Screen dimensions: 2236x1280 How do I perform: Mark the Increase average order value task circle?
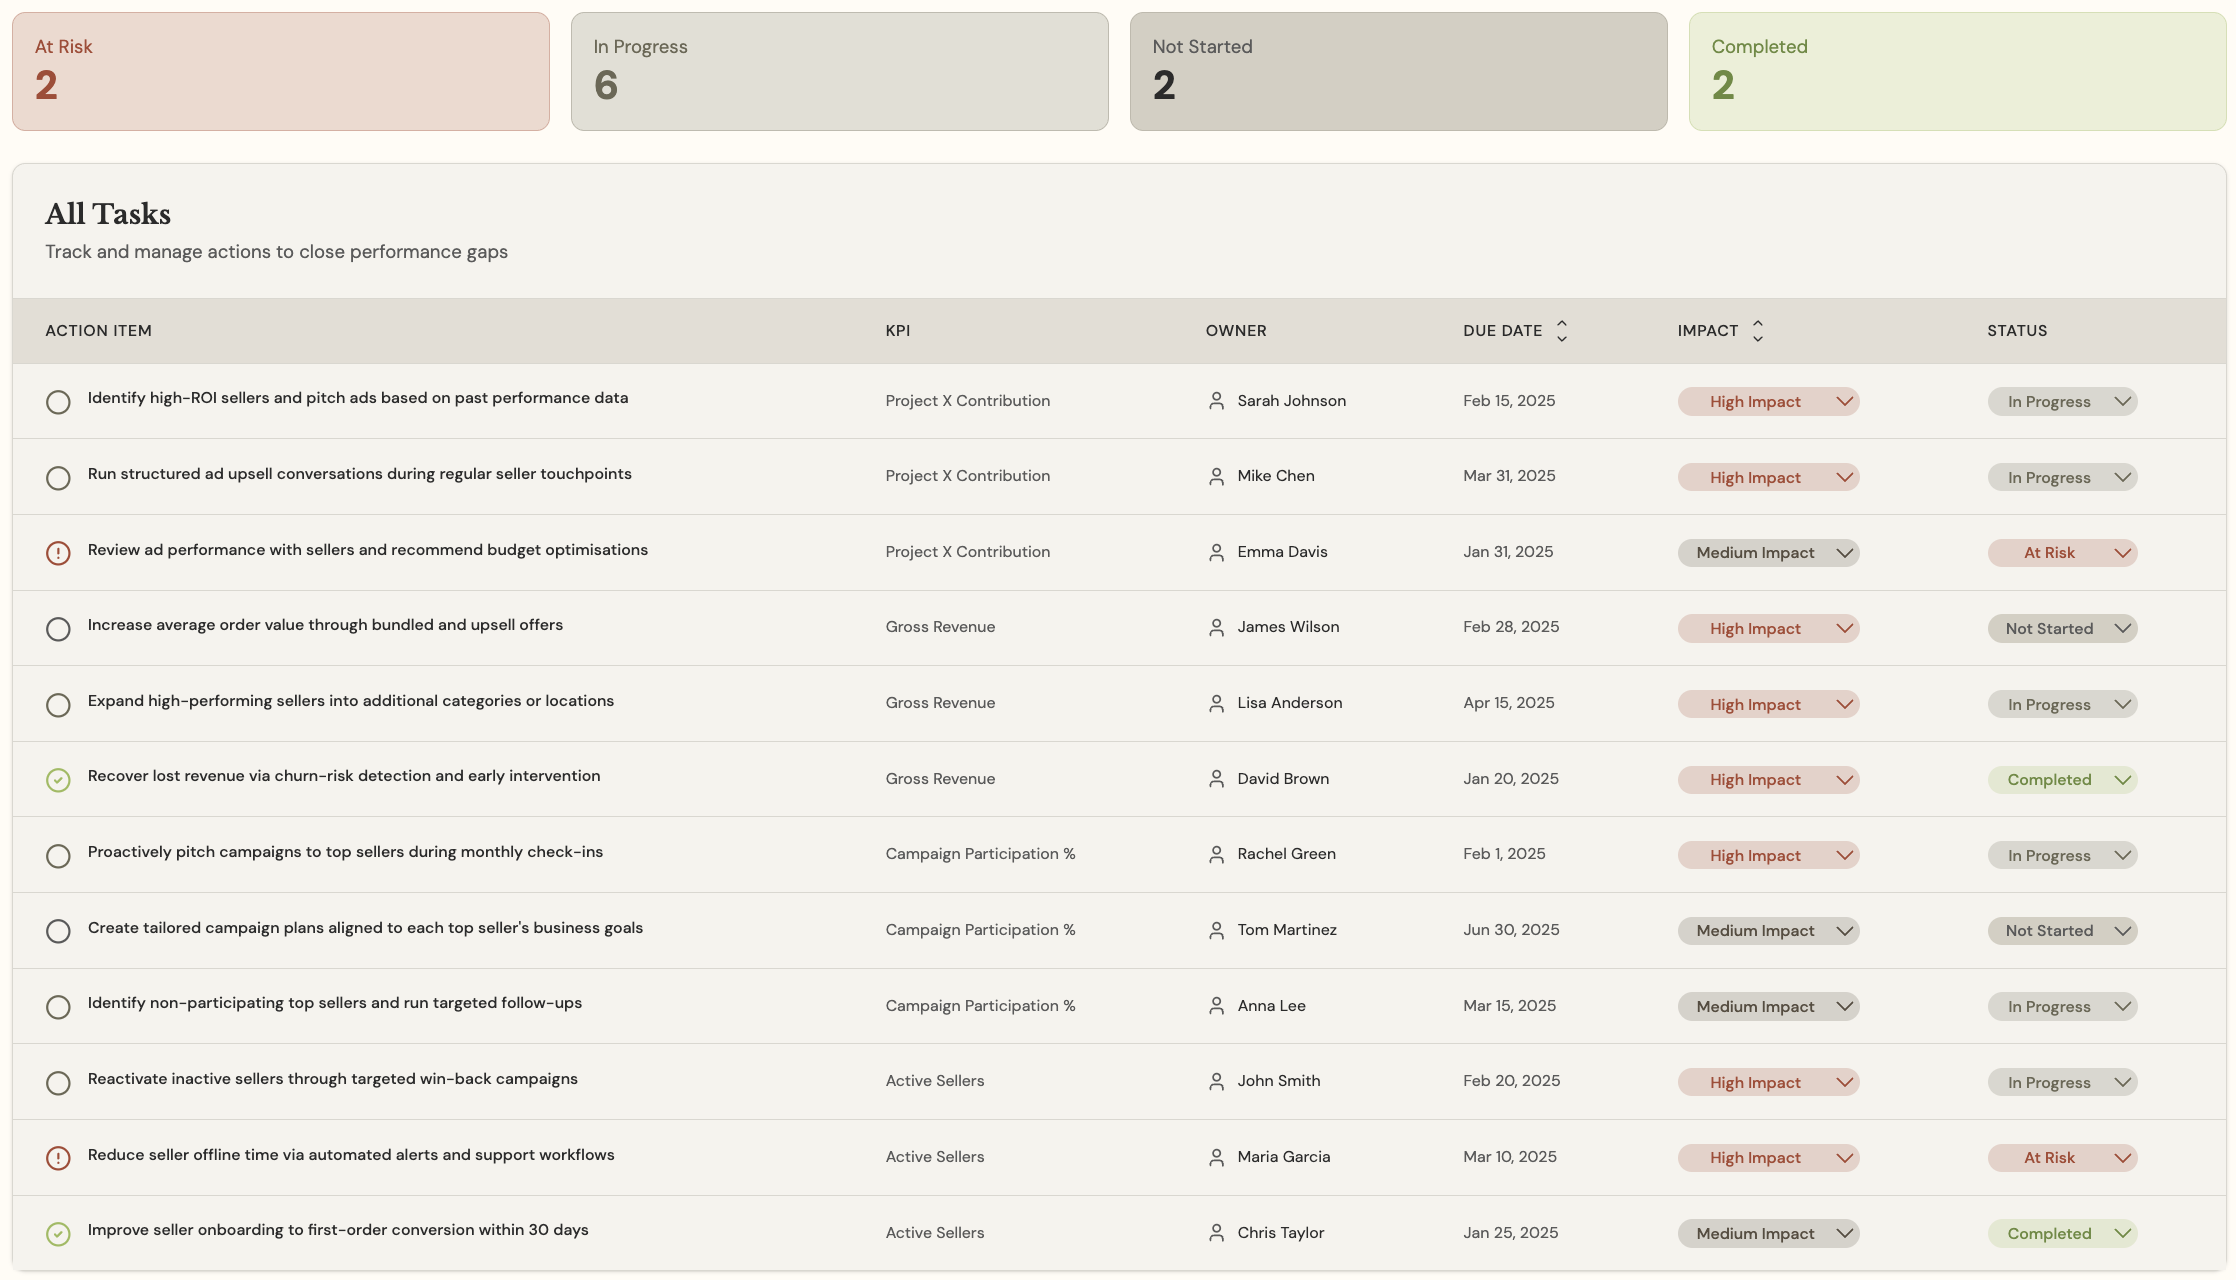(58, 629)
